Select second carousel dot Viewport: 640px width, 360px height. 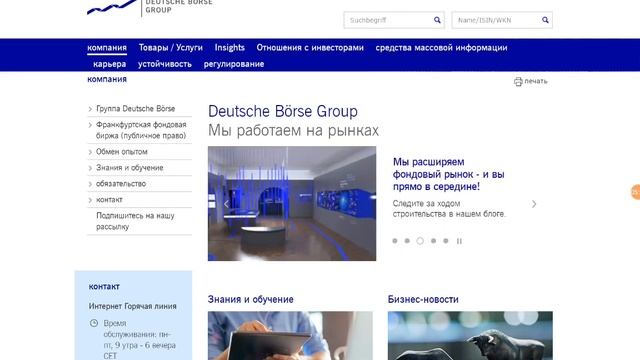coord(407,241)
